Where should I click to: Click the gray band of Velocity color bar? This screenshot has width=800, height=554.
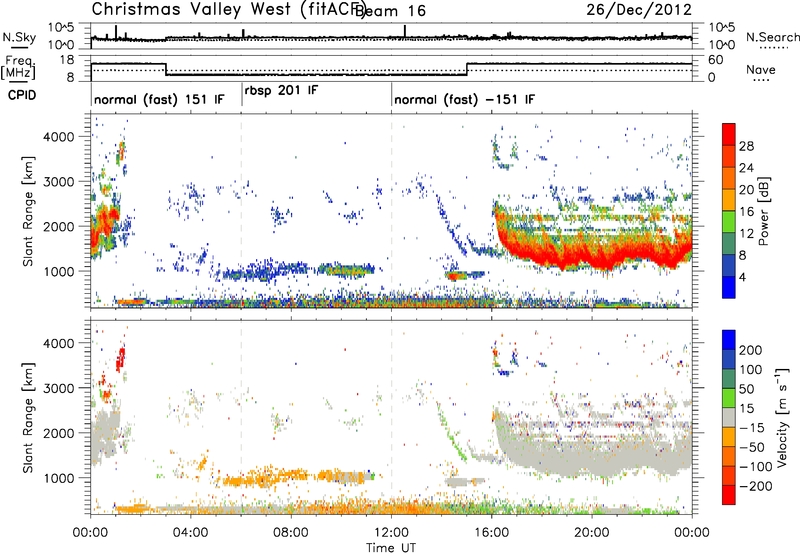click(729, 417)
